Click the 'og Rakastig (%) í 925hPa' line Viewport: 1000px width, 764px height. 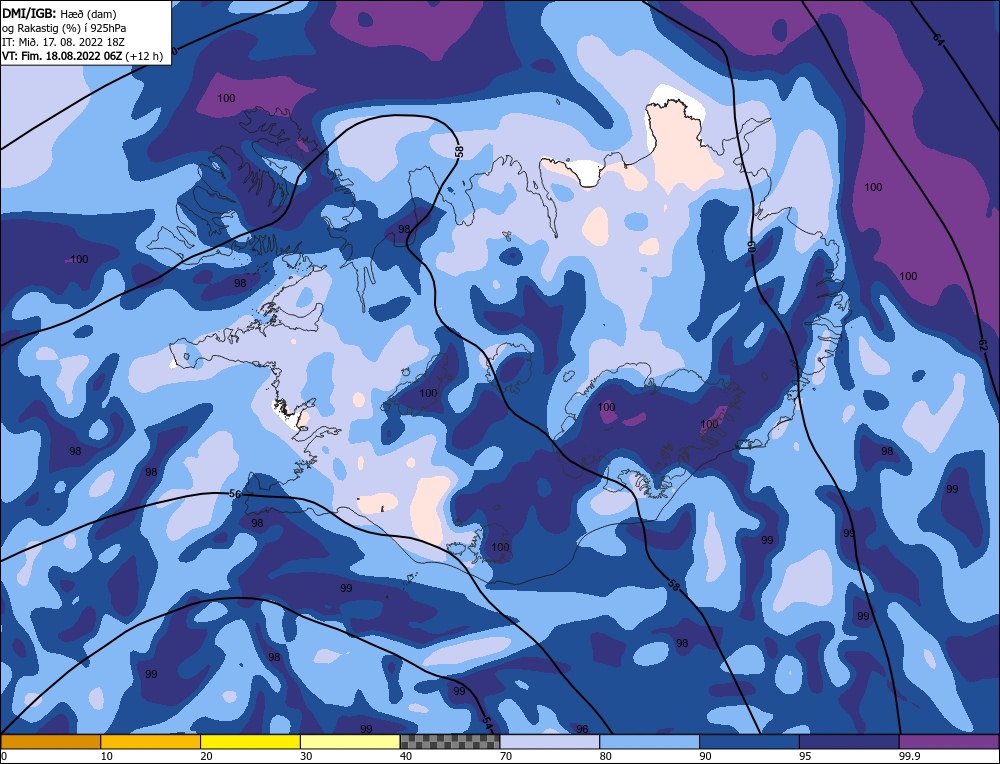coord(64,27)
